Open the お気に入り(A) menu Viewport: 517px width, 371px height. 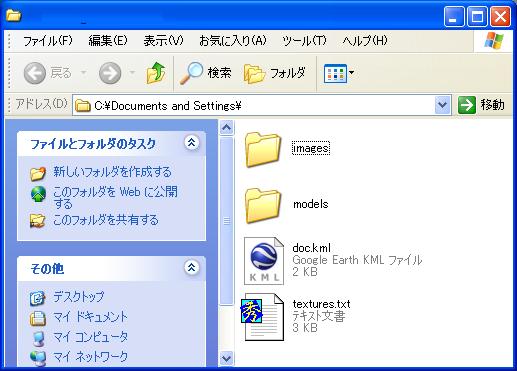click(232, 41)
